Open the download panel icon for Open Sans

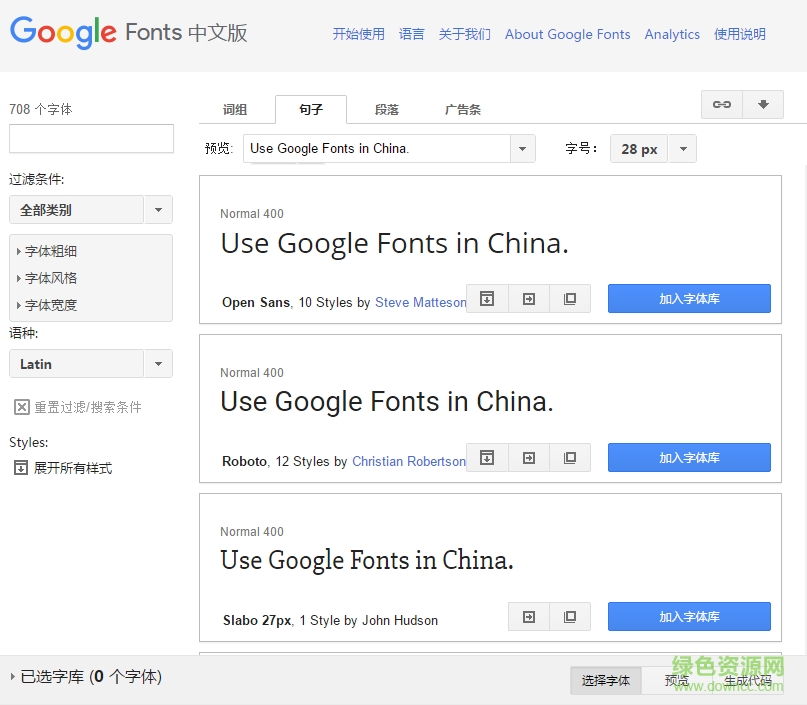[x=487, y=298]
